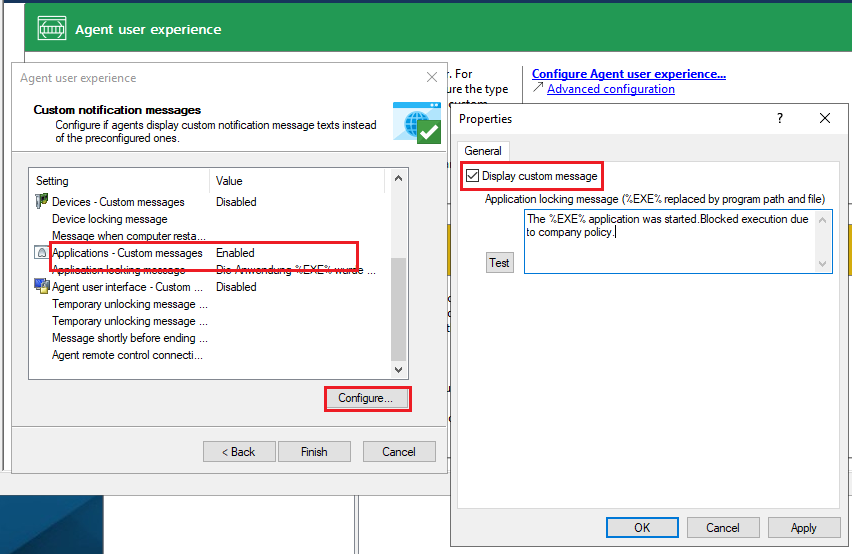This screenshot has height=554, width=852.
Task: Open the Configure Agent user experience link
Action: pos(628,74)
